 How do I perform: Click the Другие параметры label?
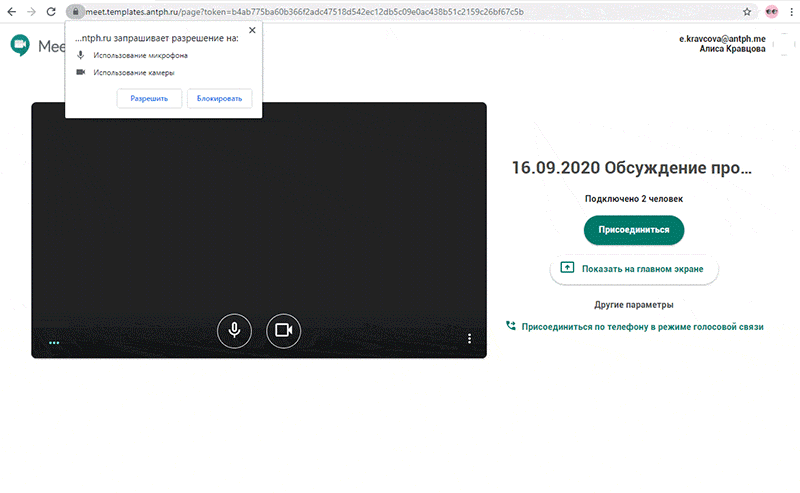(634, 305)
